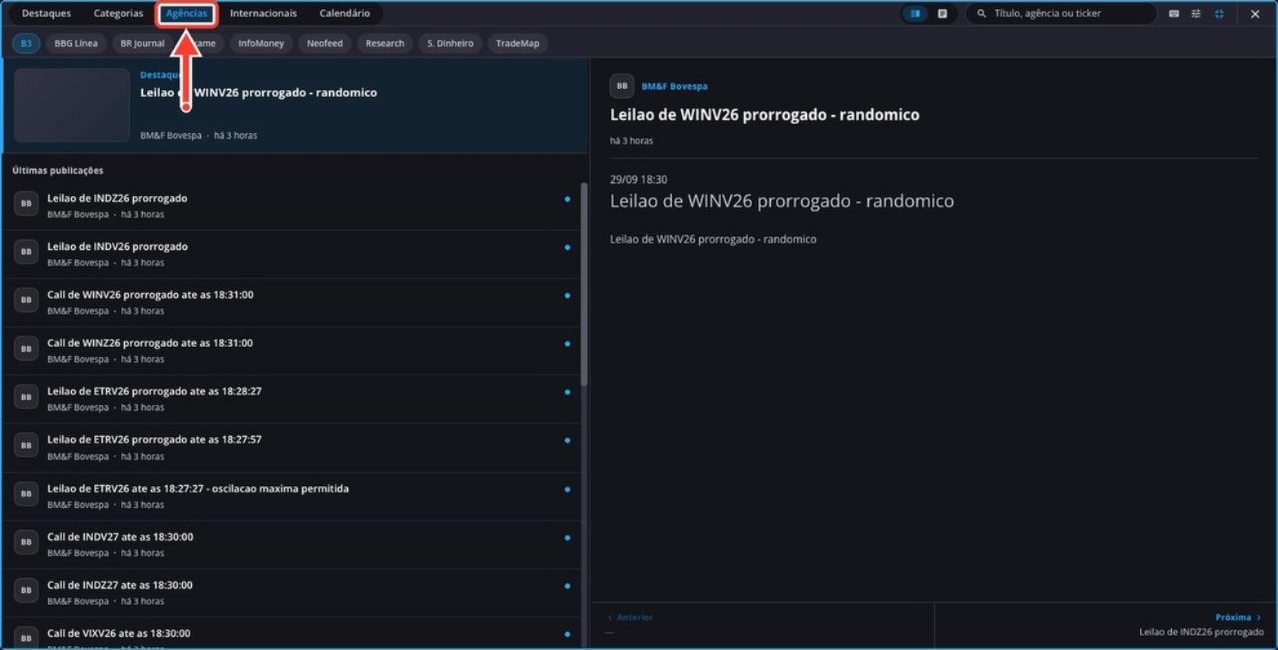Open Call de WINV26 prorrogado ate as 18:31:00

pos(291,302)
